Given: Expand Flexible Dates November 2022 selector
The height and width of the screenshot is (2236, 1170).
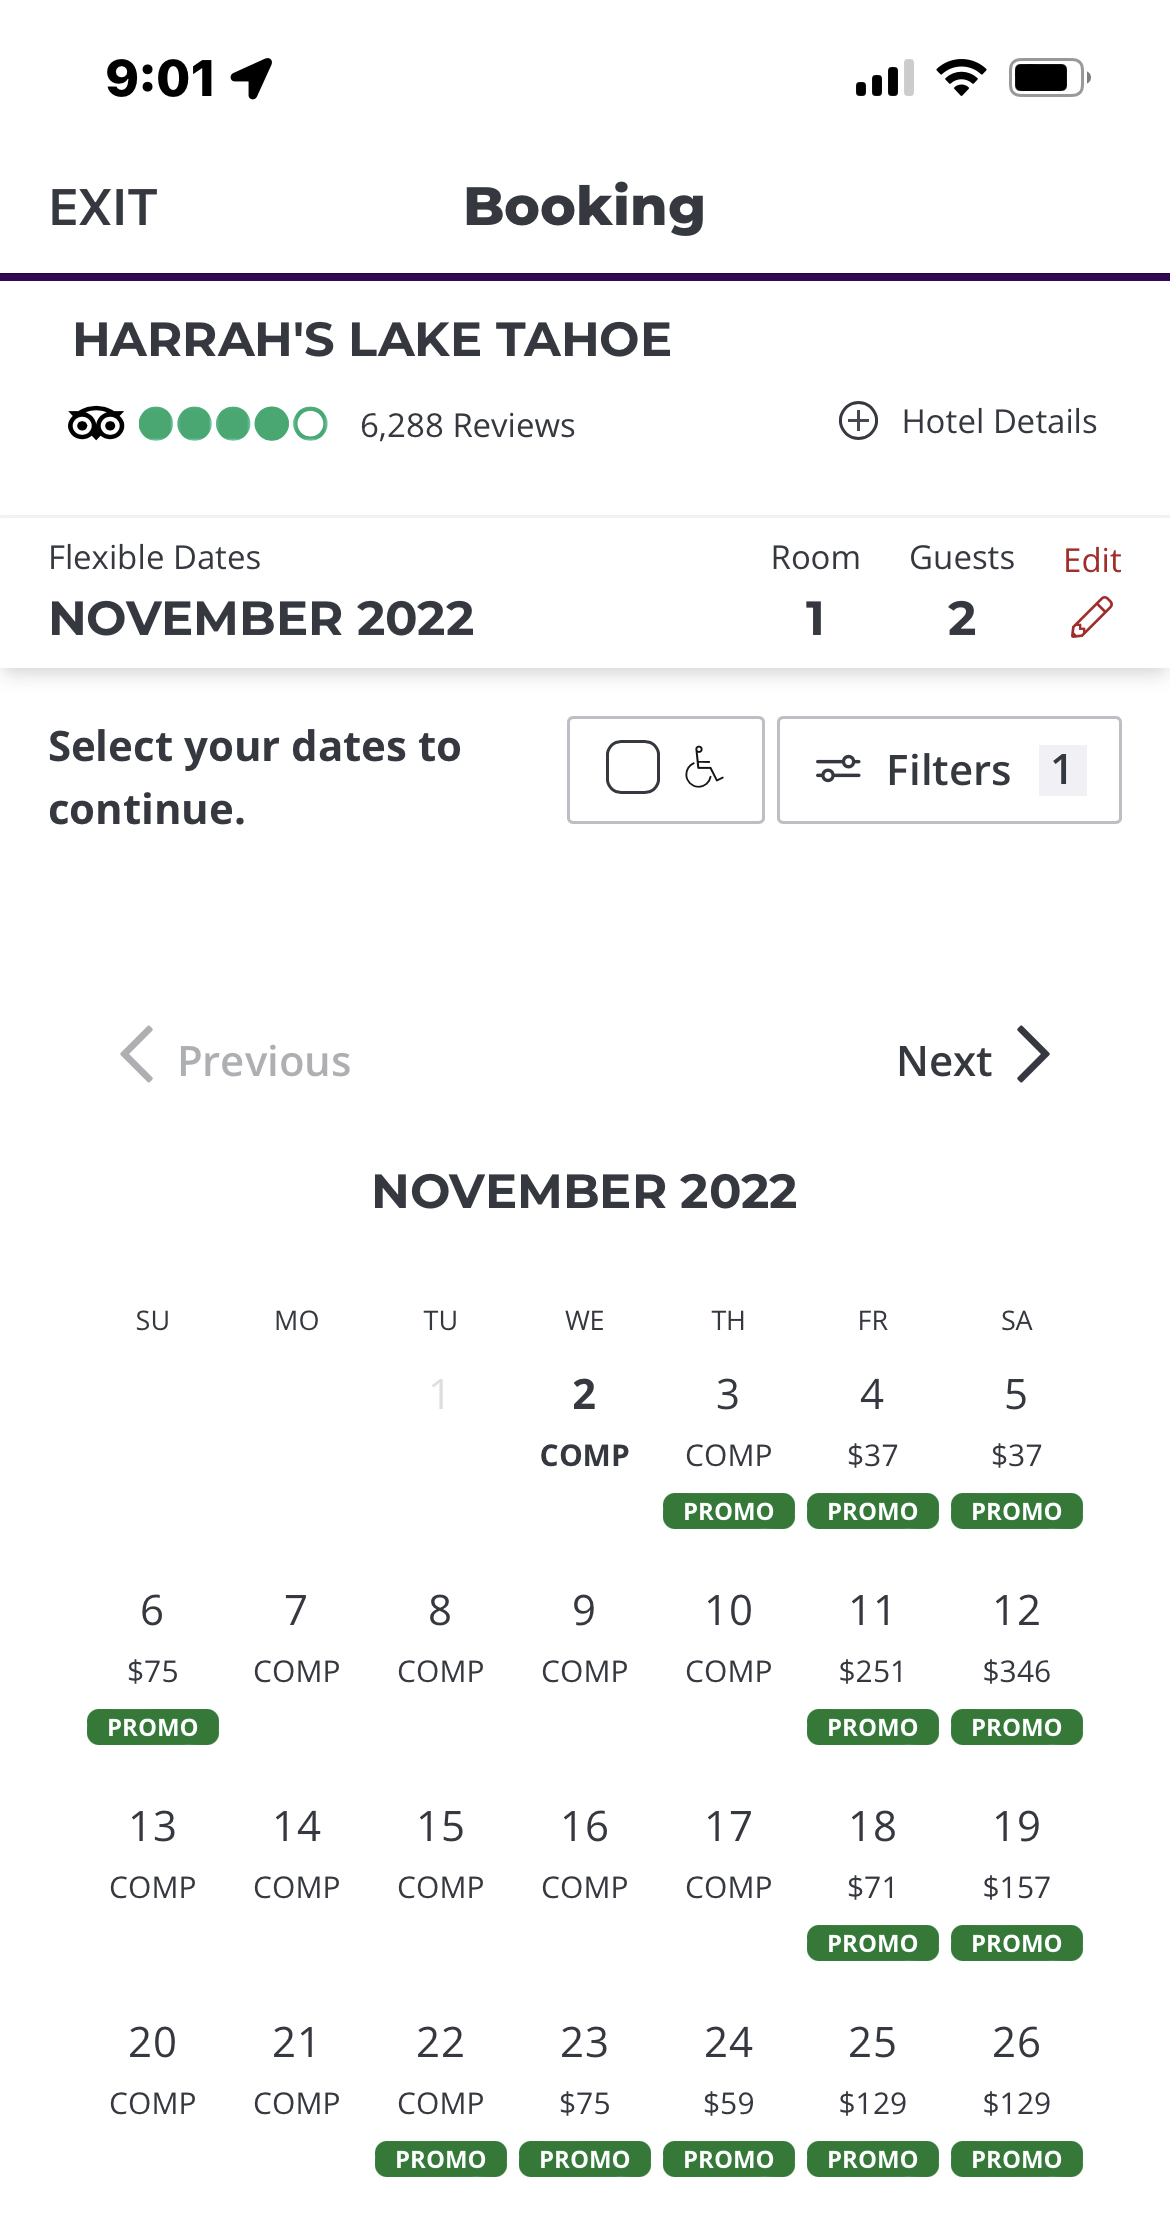Looking at the screenshot, I should coord(261,592).
